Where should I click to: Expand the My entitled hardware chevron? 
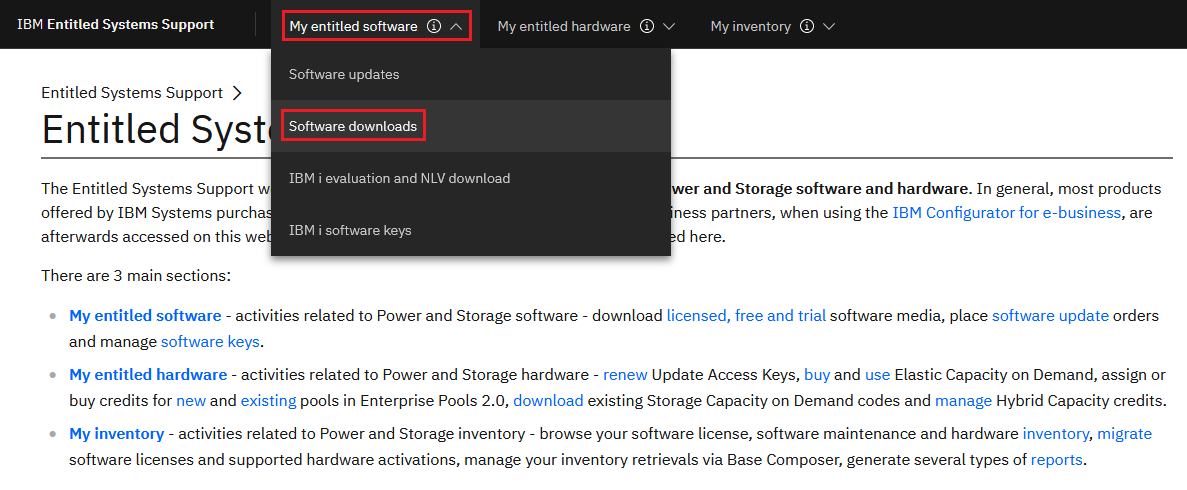[x=670, y=27]
